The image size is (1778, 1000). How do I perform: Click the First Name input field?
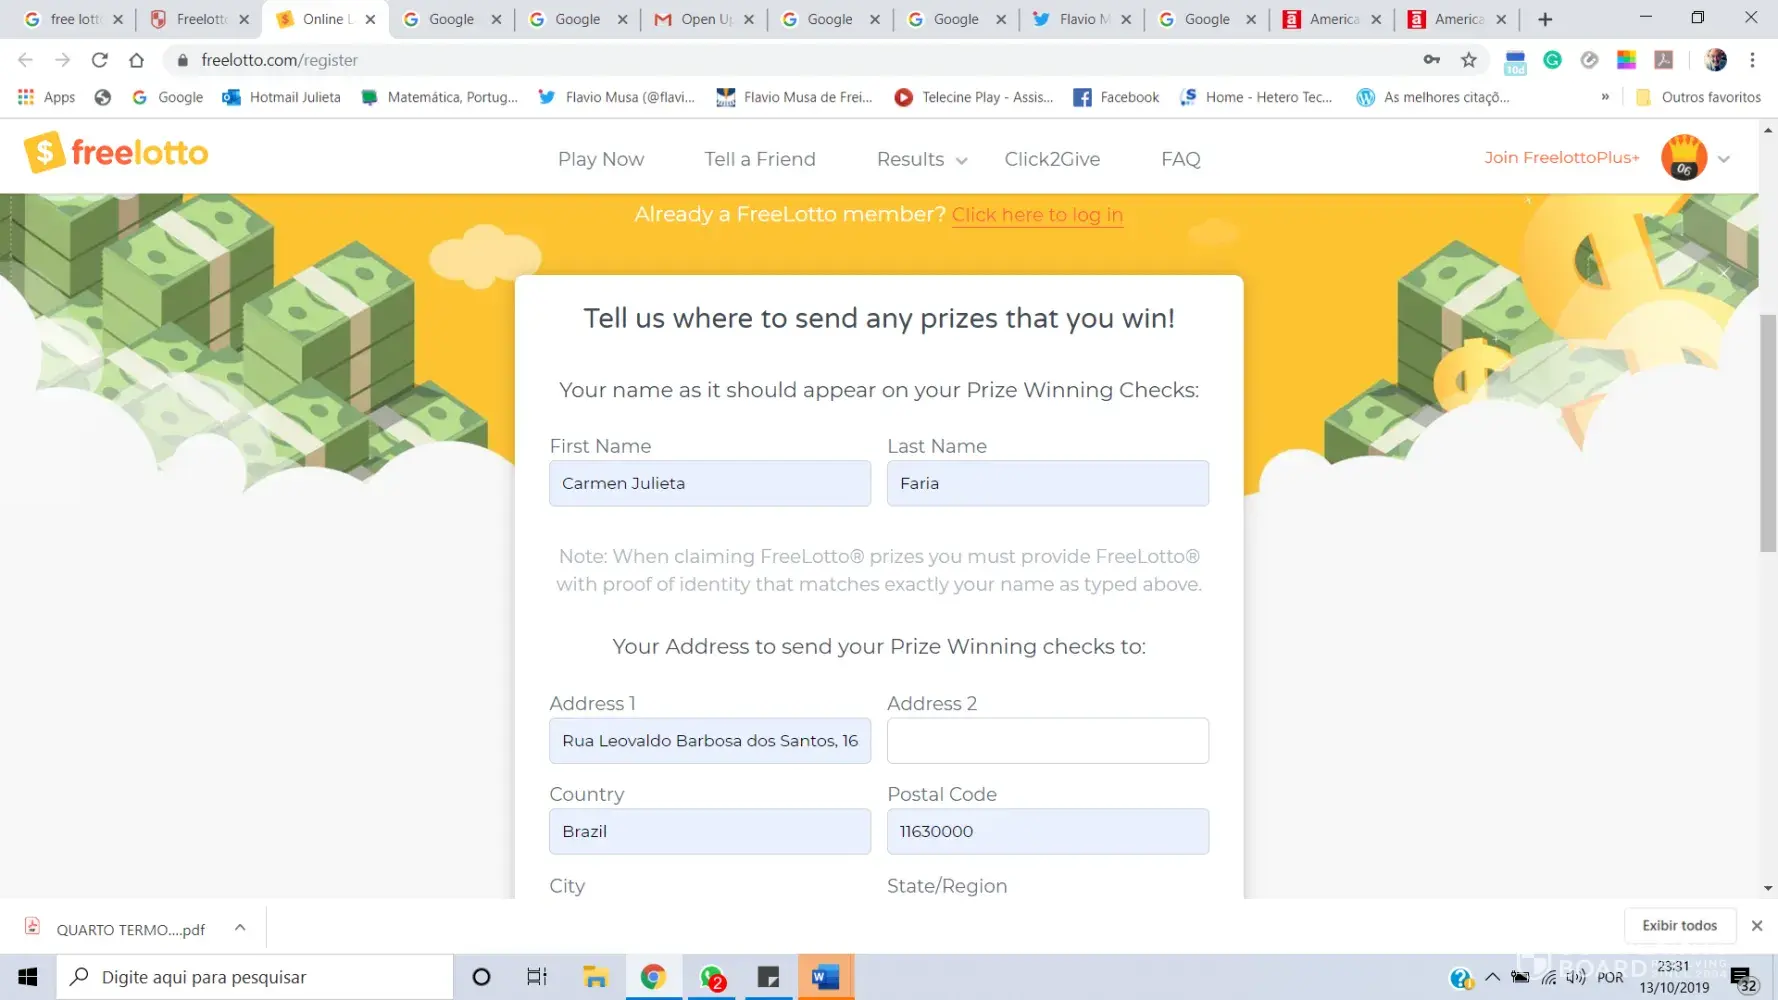[x=710, y=483]
